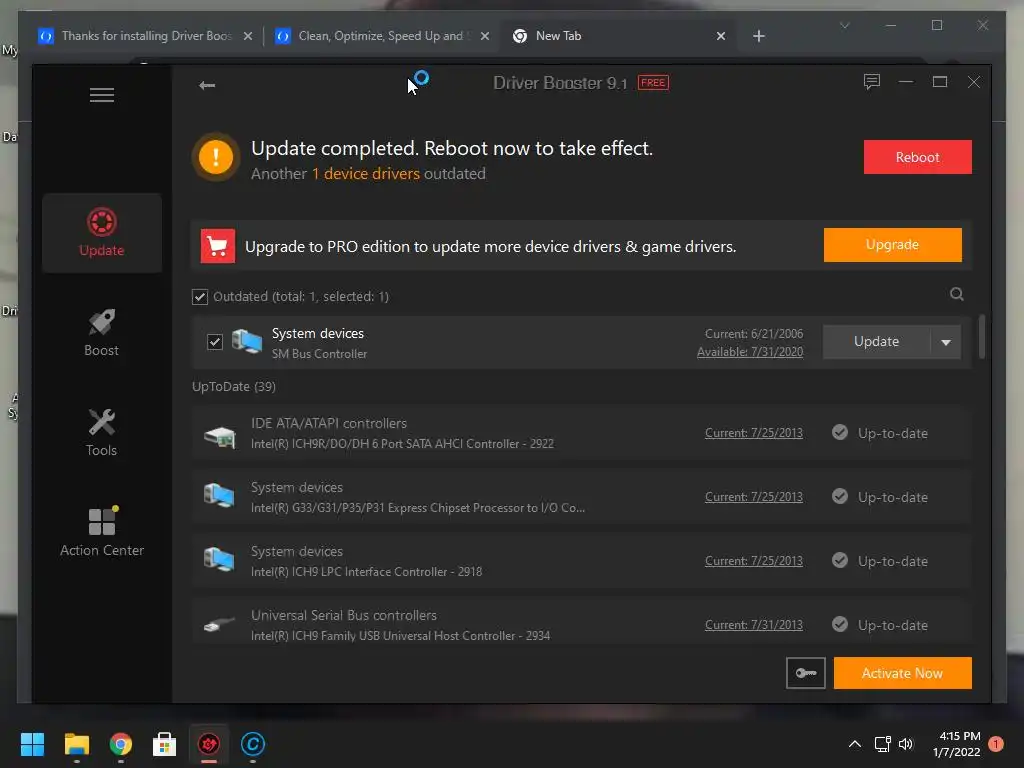This screenshot has width=1024, height=768.
Task: Click the USB controllers cable icon
Action: point(219,625)
